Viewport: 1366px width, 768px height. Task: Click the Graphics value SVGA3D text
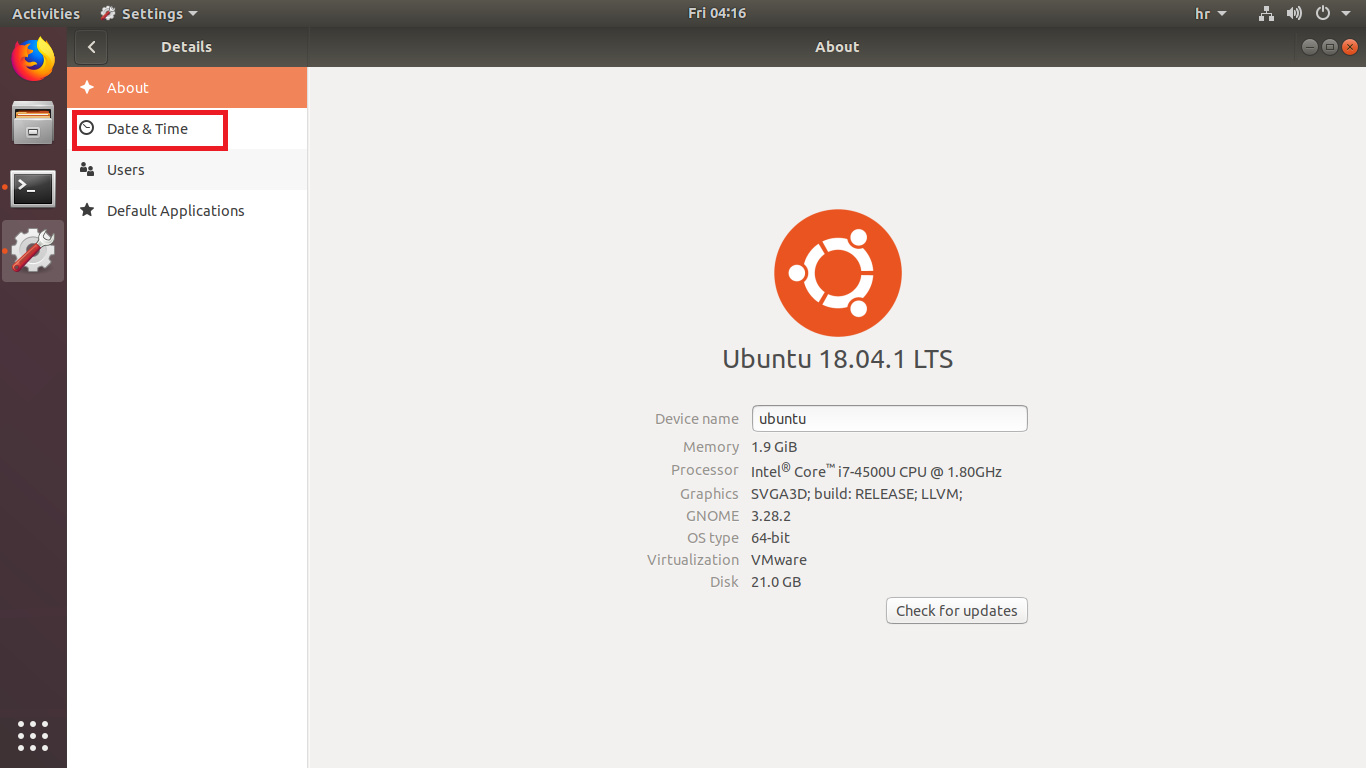tap(856, 494)
